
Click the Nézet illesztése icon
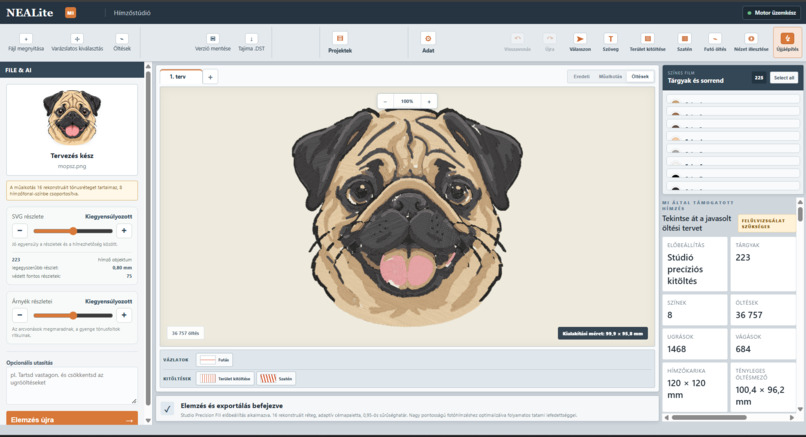(751, 39)
